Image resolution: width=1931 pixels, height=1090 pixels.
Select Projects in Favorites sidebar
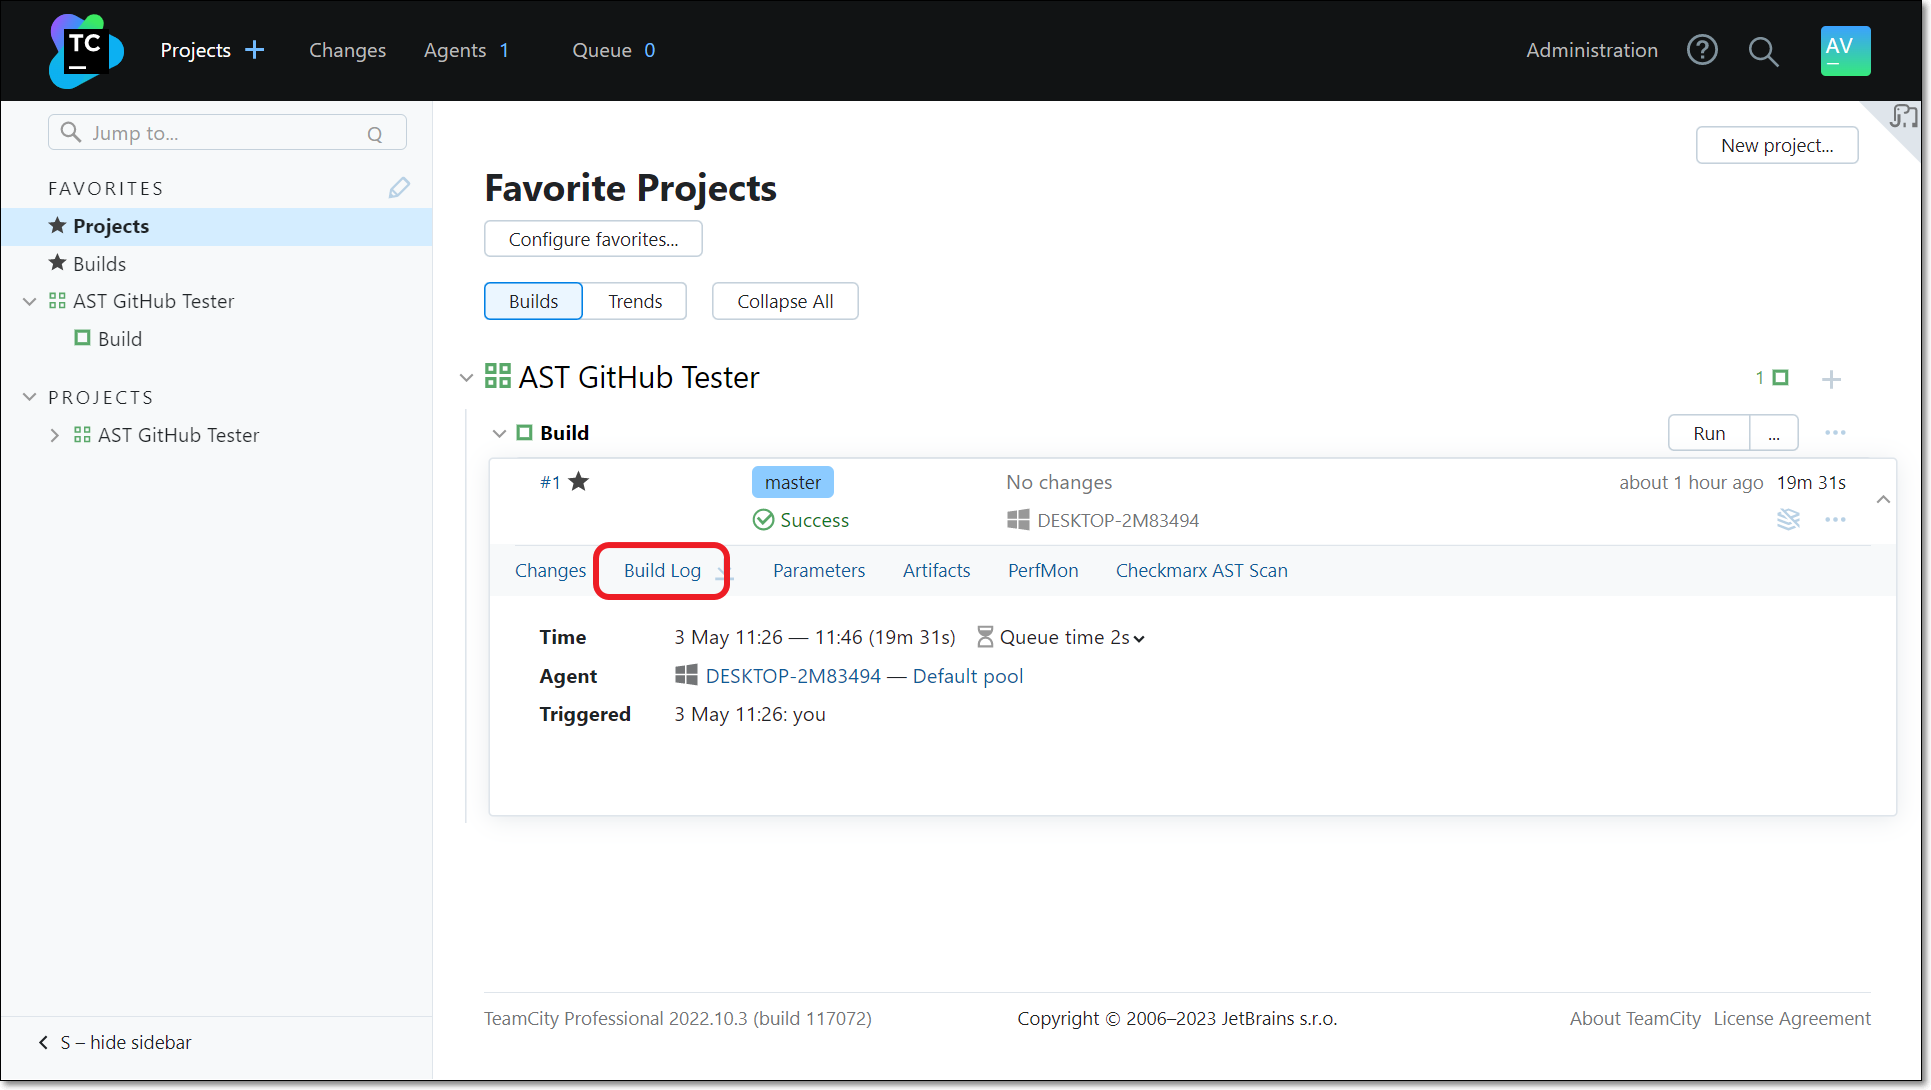pos(217,226)
